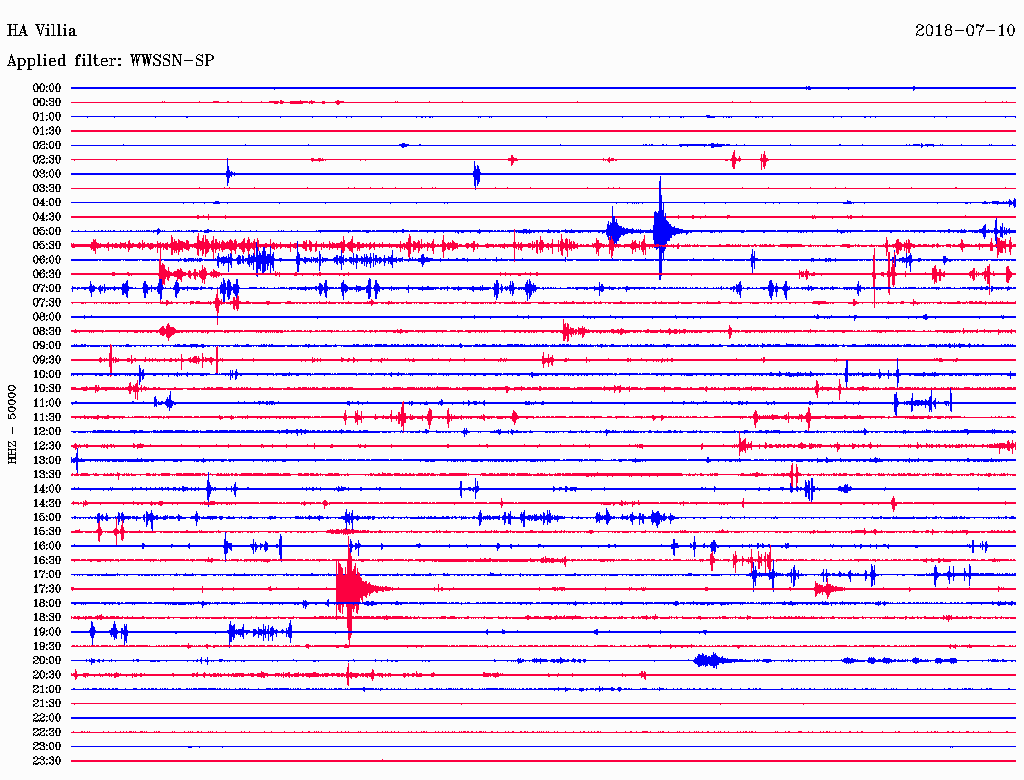Select the 10:30 time label
This screenshot has width=1024, height=780.
(47, 389)
